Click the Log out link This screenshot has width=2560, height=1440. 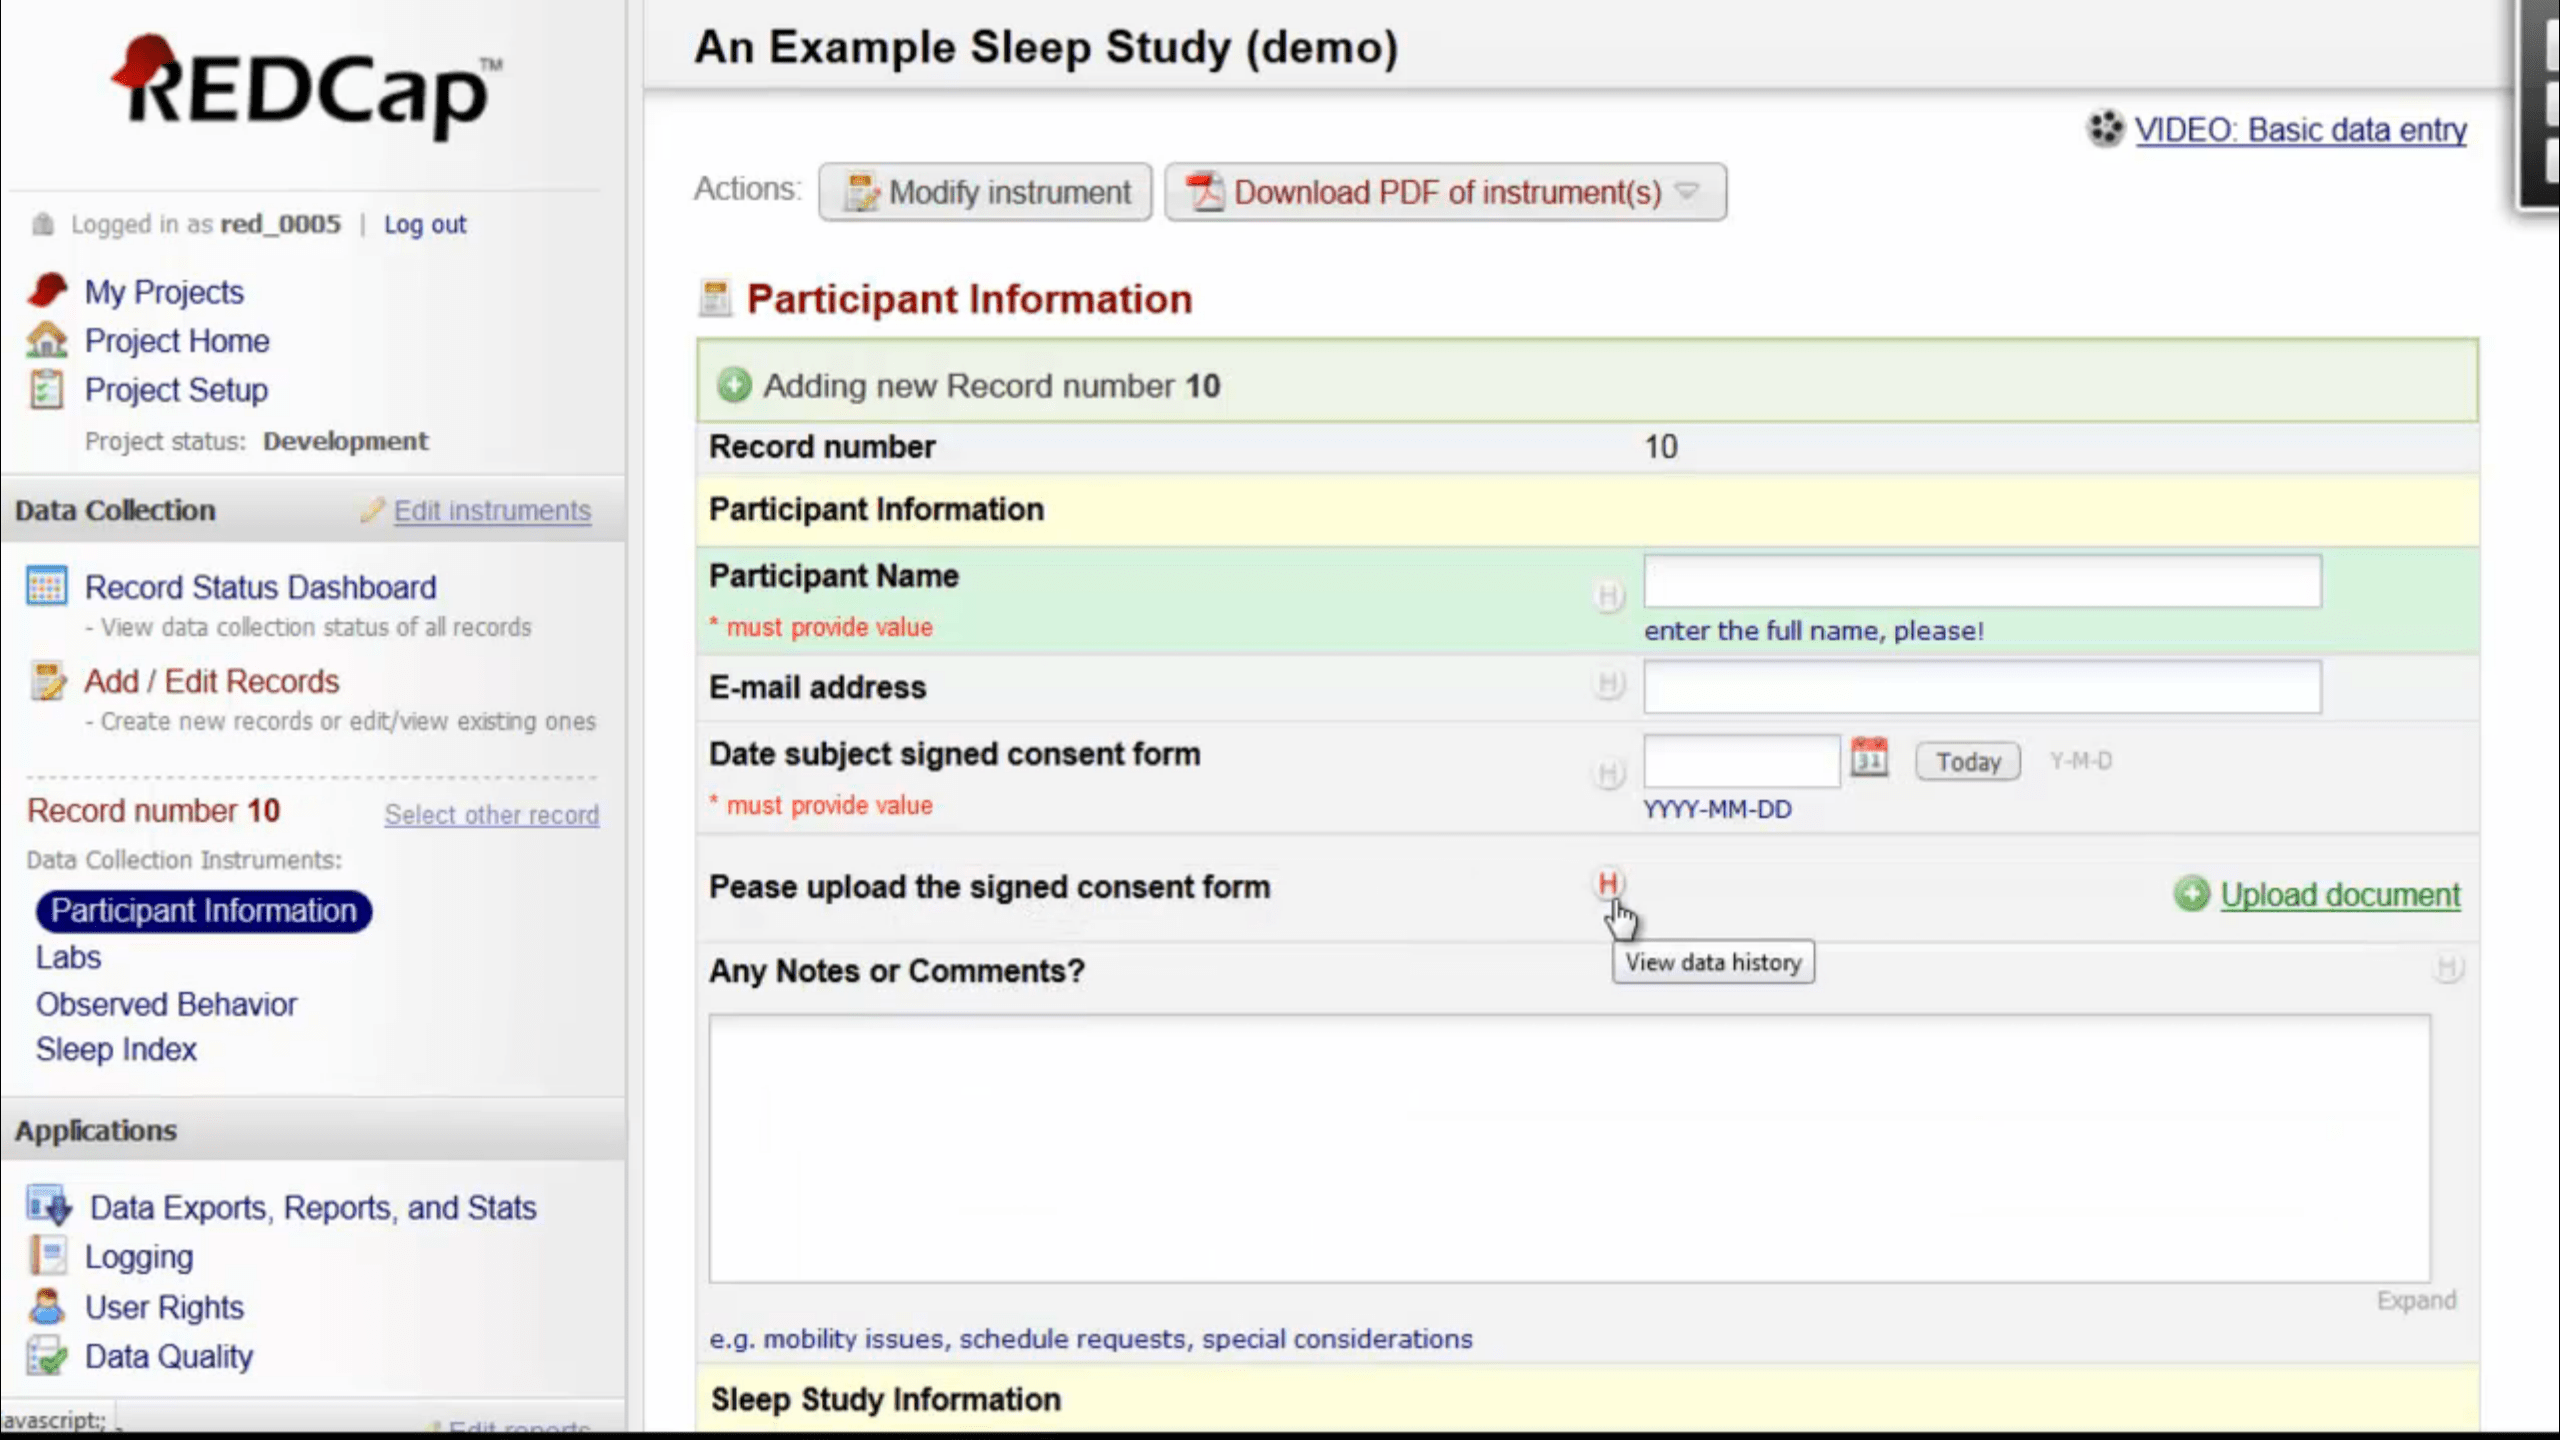tap(425, 224)
